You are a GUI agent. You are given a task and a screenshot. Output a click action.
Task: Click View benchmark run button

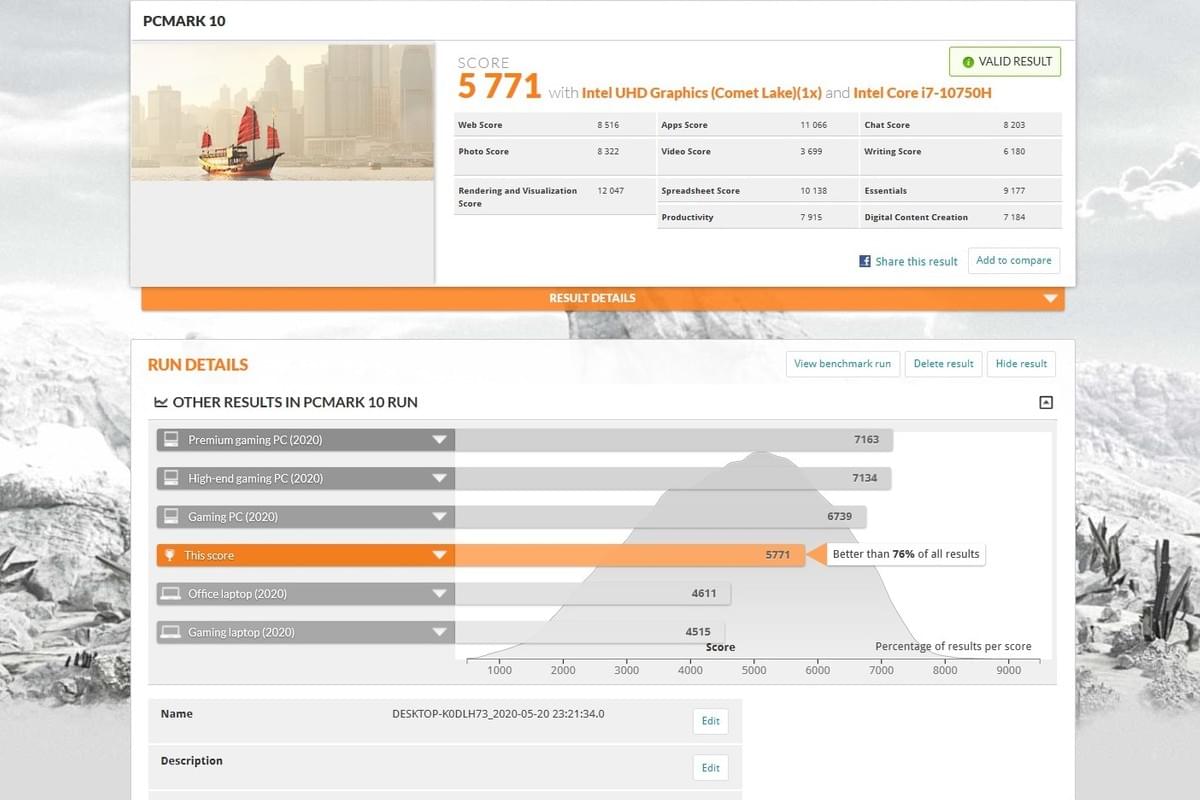click(842, 364)
